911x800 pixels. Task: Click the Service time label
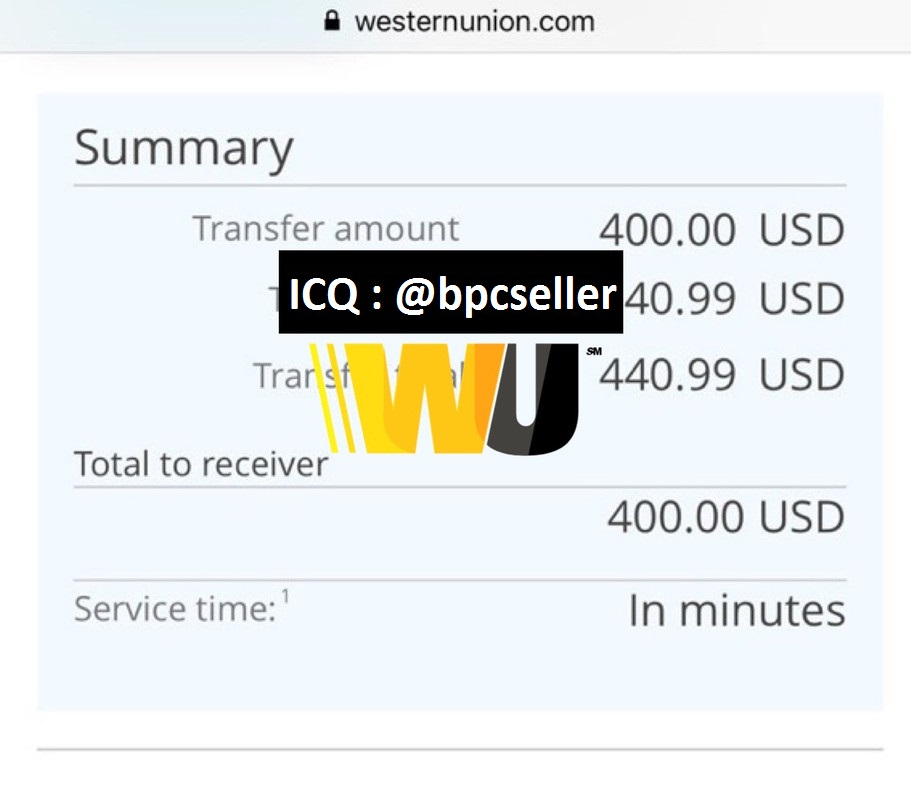175,609
